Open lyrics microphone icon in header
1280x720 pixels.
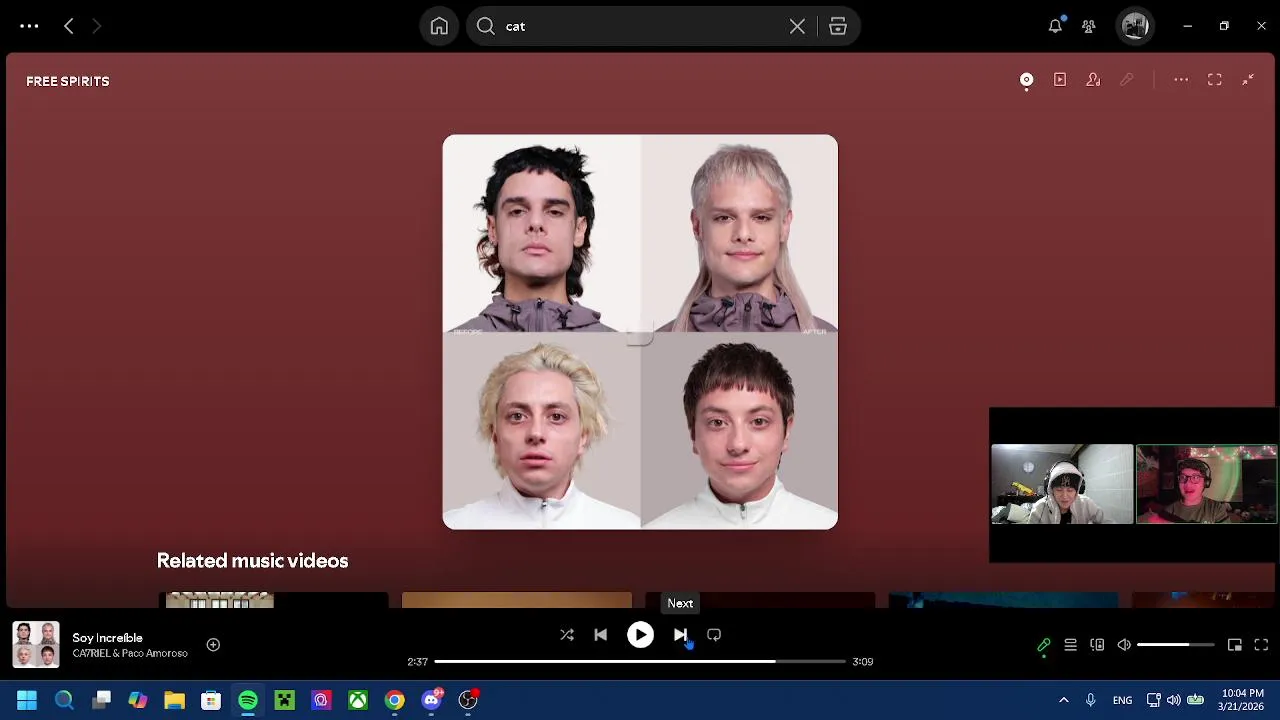(x=1127, y=80)
